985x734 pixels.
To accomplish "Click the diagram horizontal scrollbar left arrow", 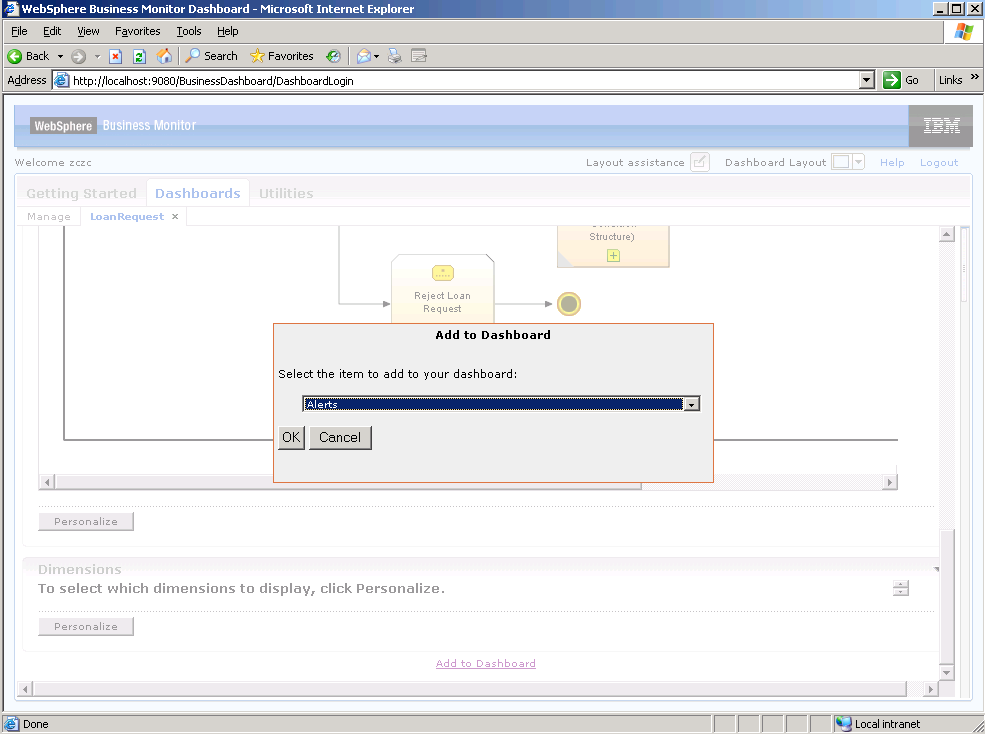I will point(47,483).
